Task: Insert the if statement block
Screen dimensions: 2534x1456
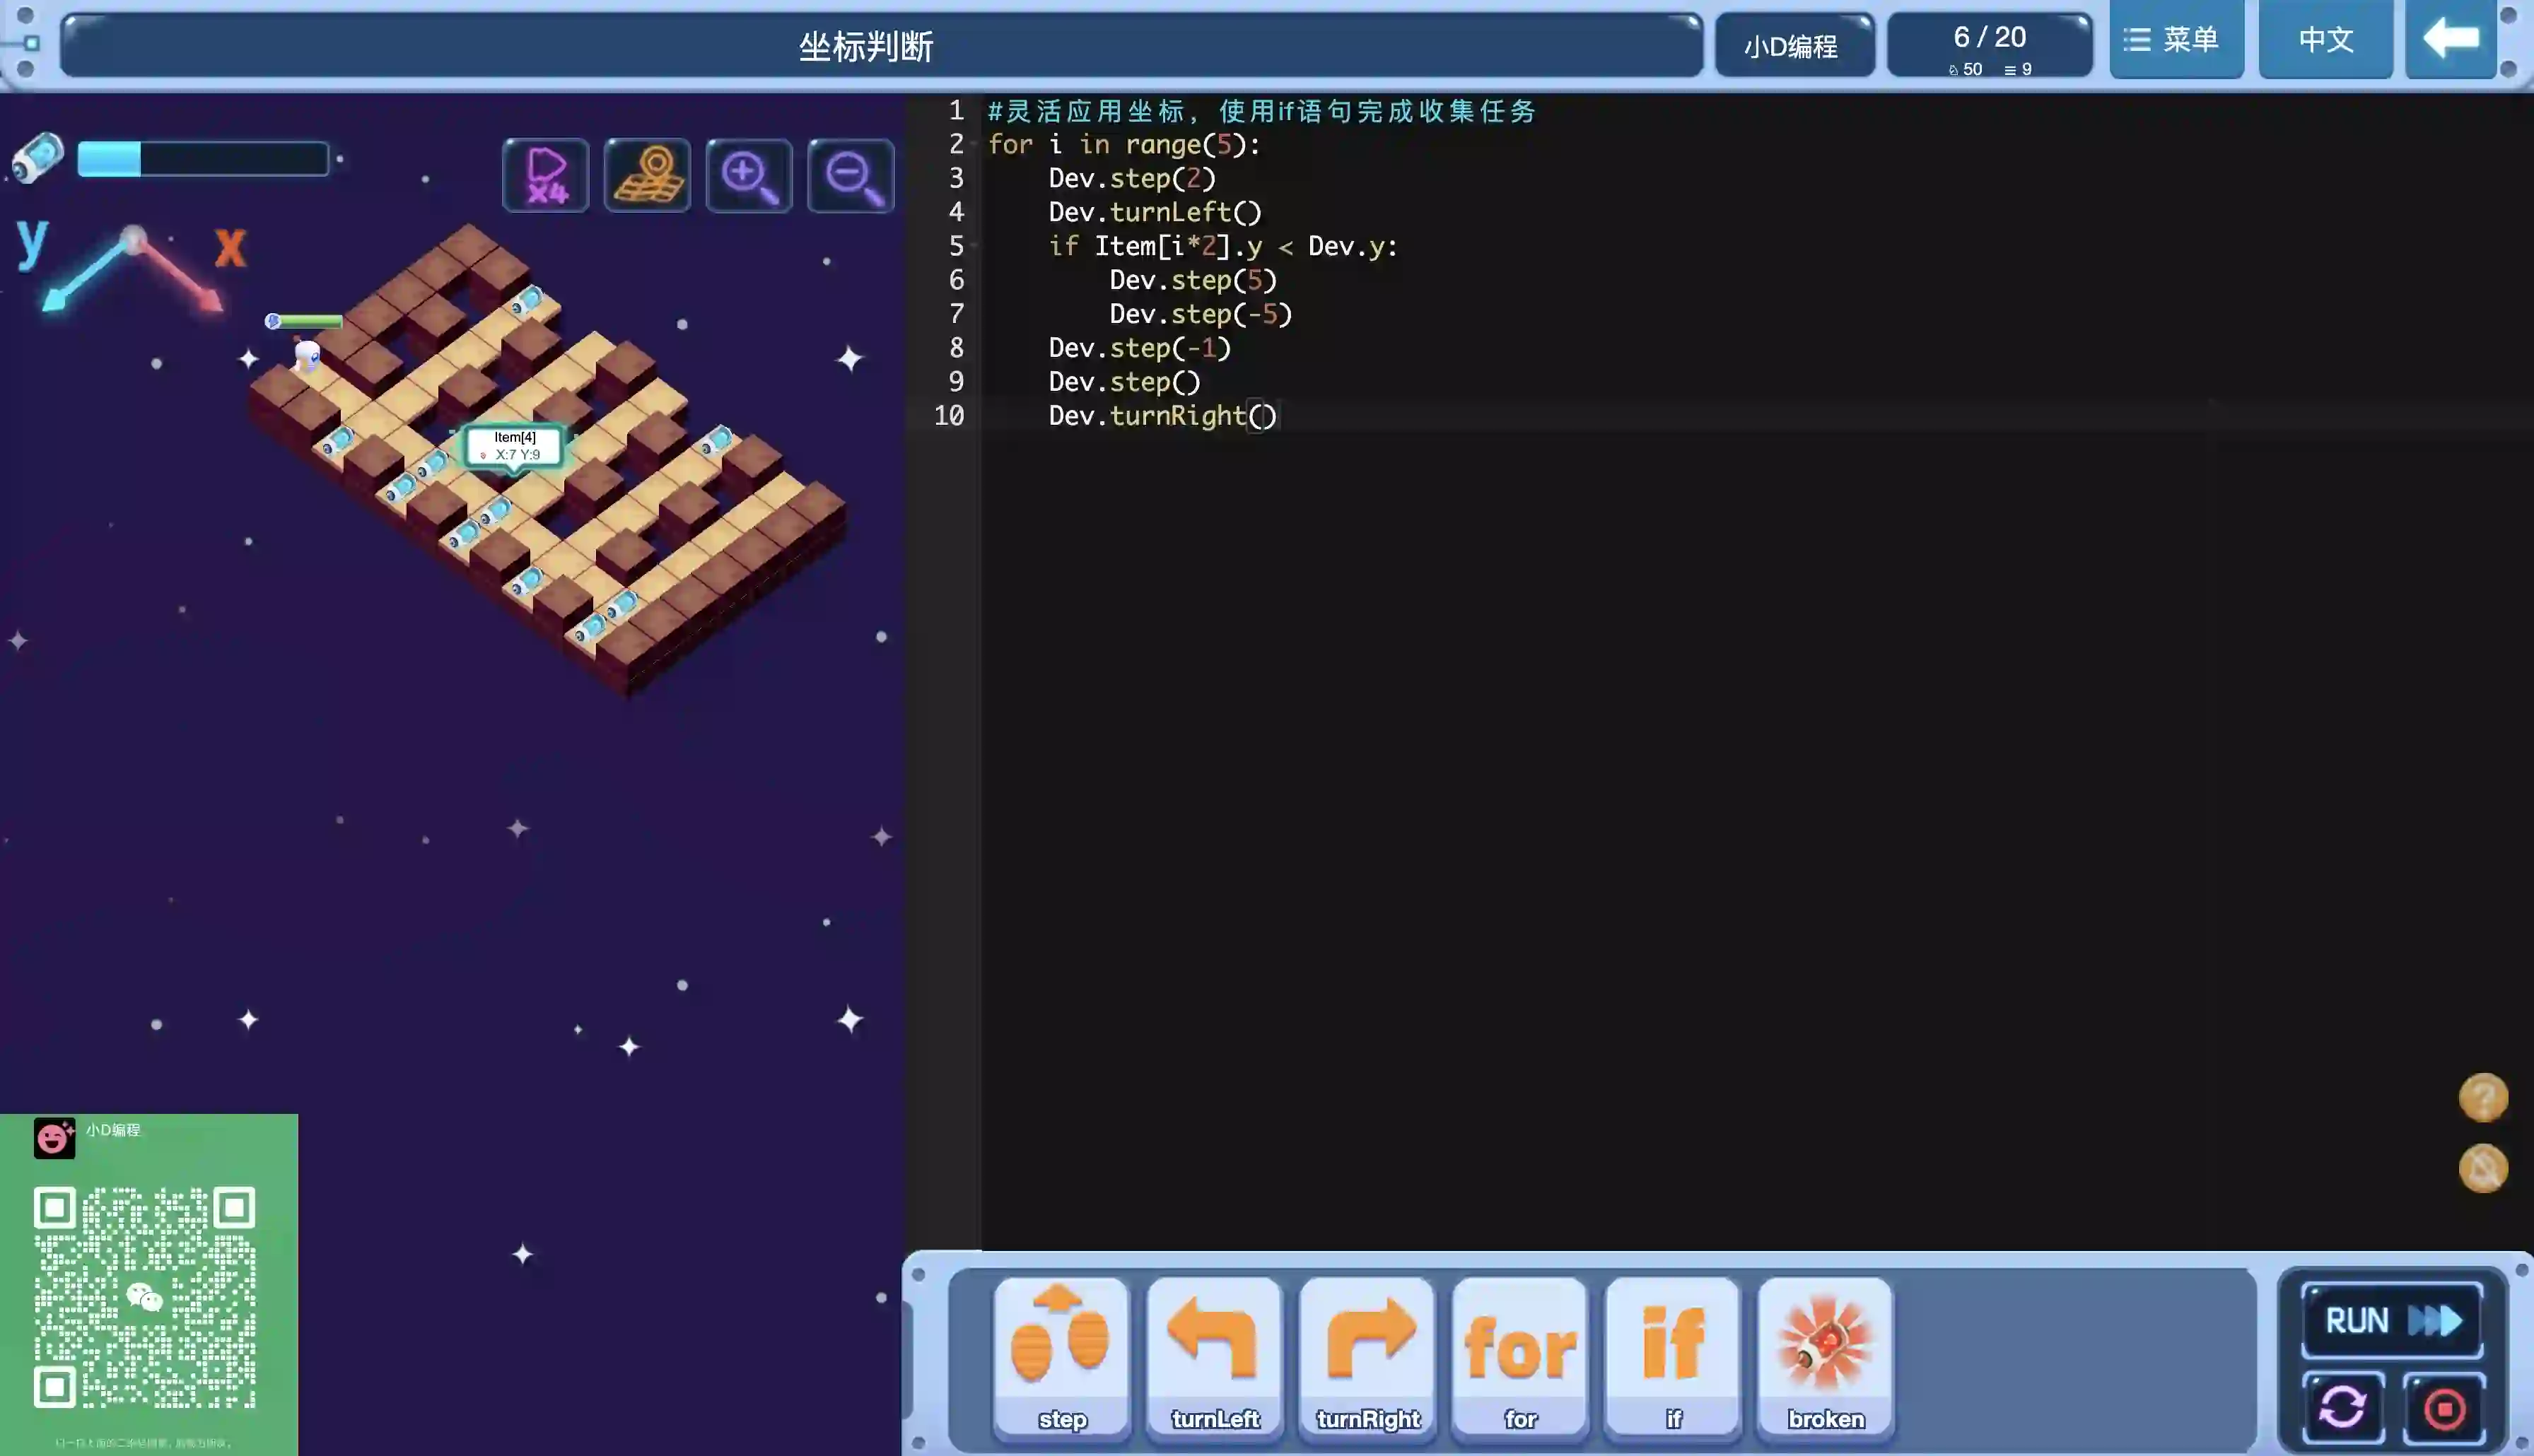Action: coord(1673,1355)
